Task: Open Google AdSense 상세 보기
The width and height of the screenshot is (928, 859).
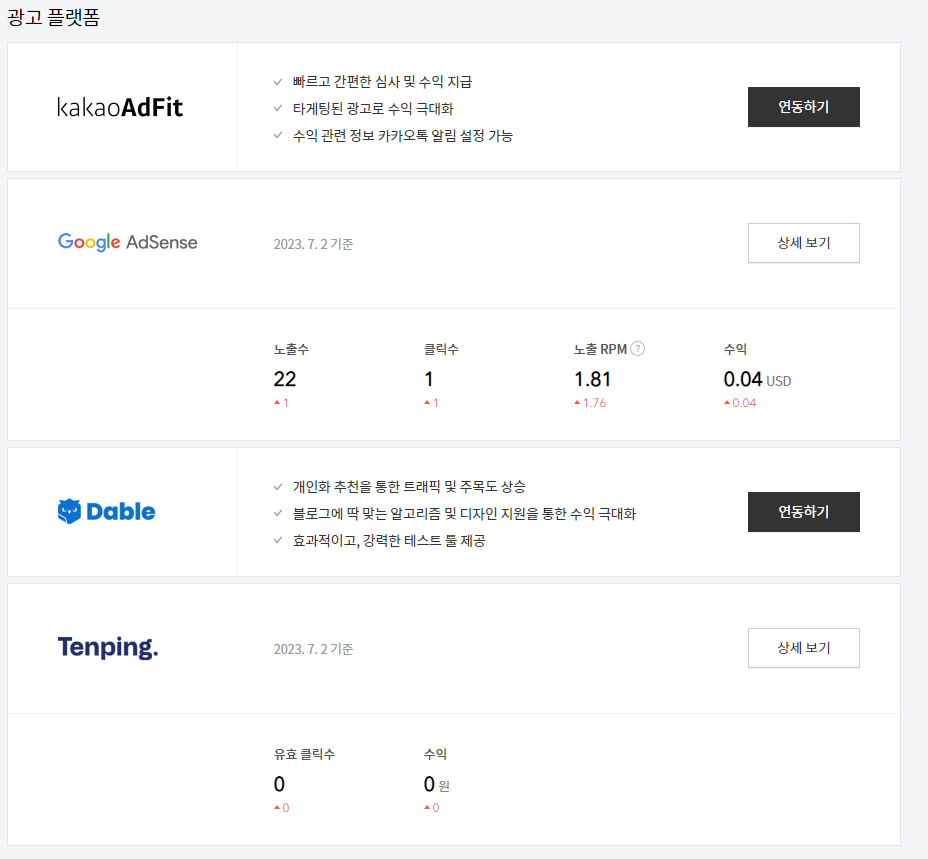Action: (803, 243)
